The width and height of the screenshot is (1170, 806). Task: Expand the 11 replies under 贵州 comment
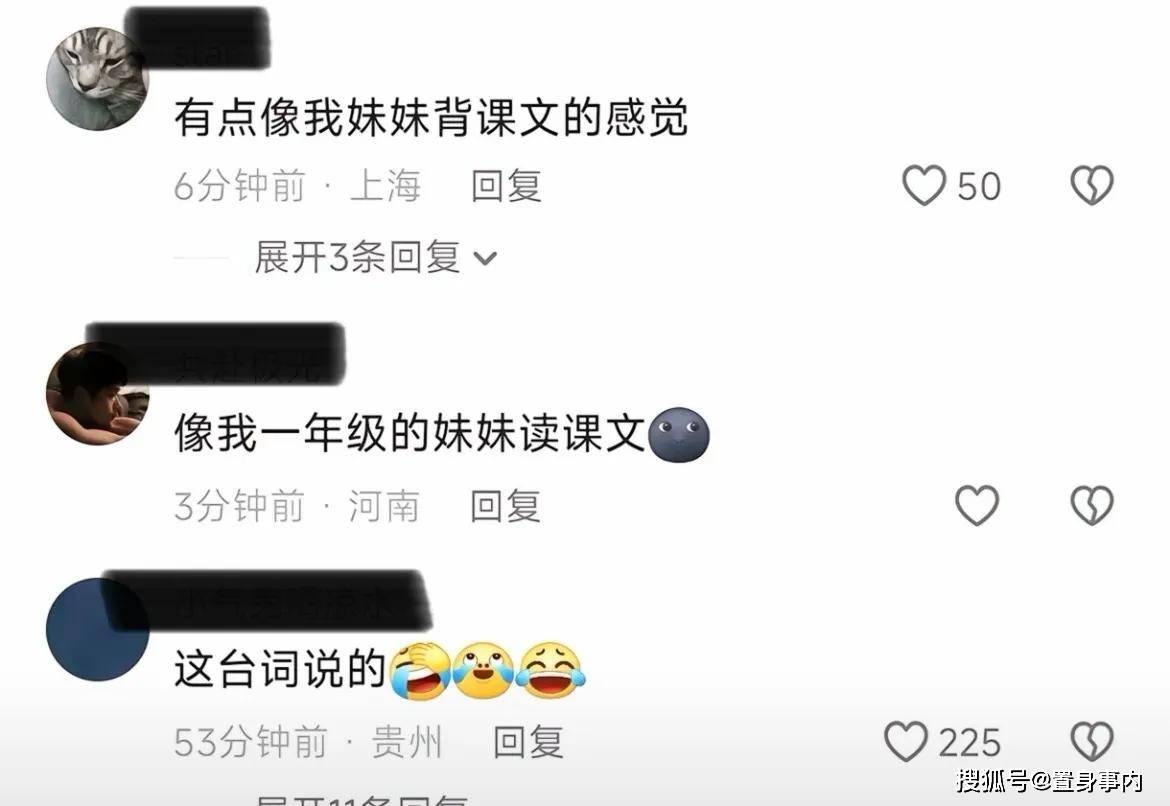362,799
